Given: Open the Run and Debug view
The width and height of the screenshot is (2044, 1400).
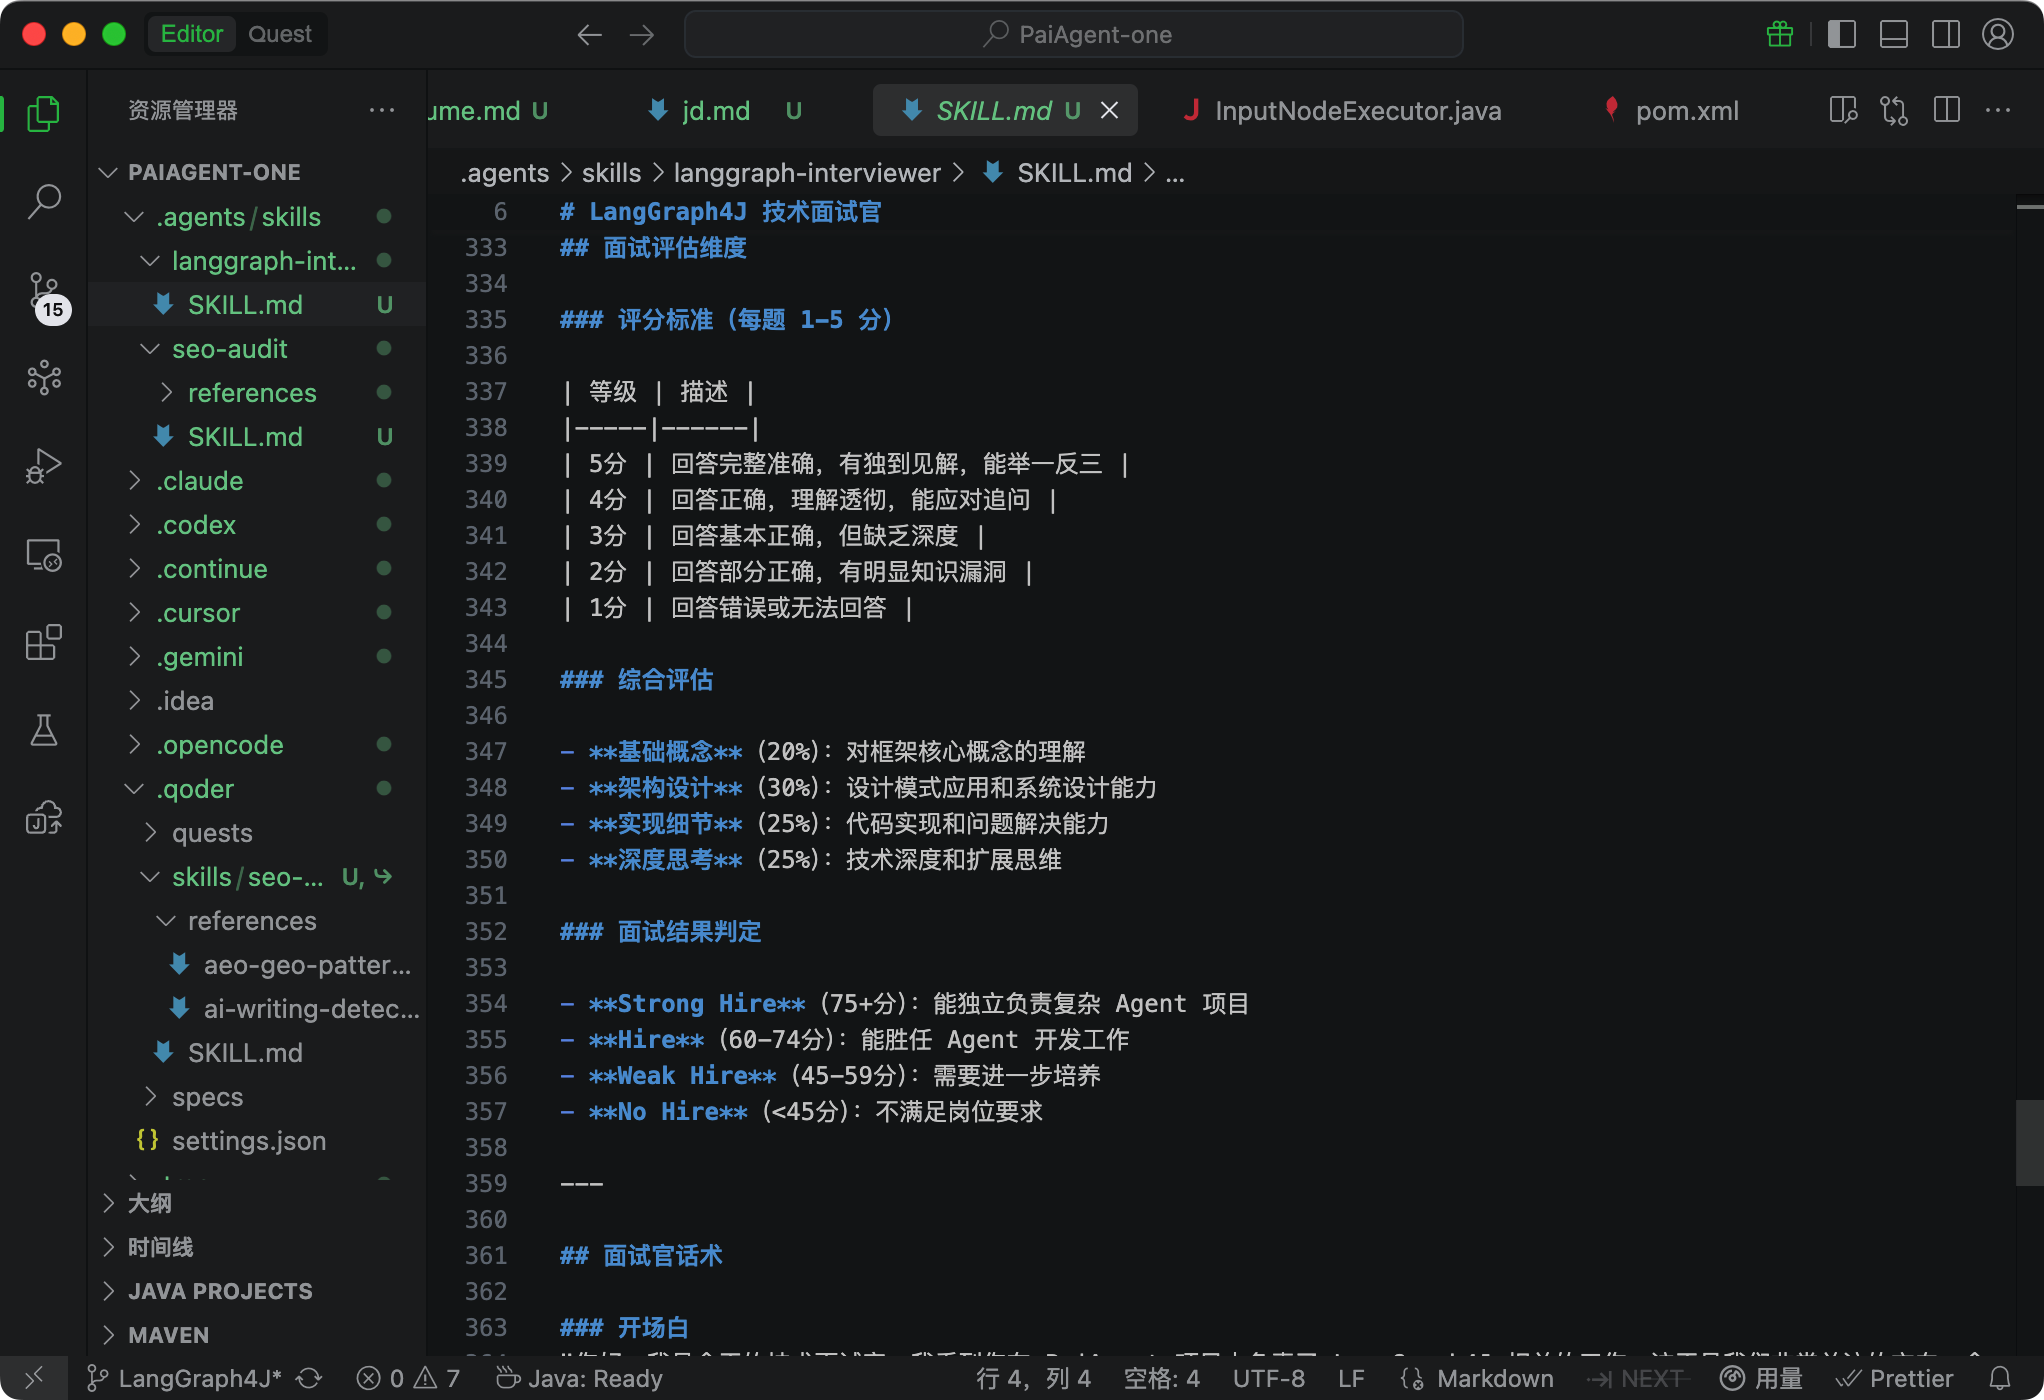Looking at the screenshot, I should point(44,466).
